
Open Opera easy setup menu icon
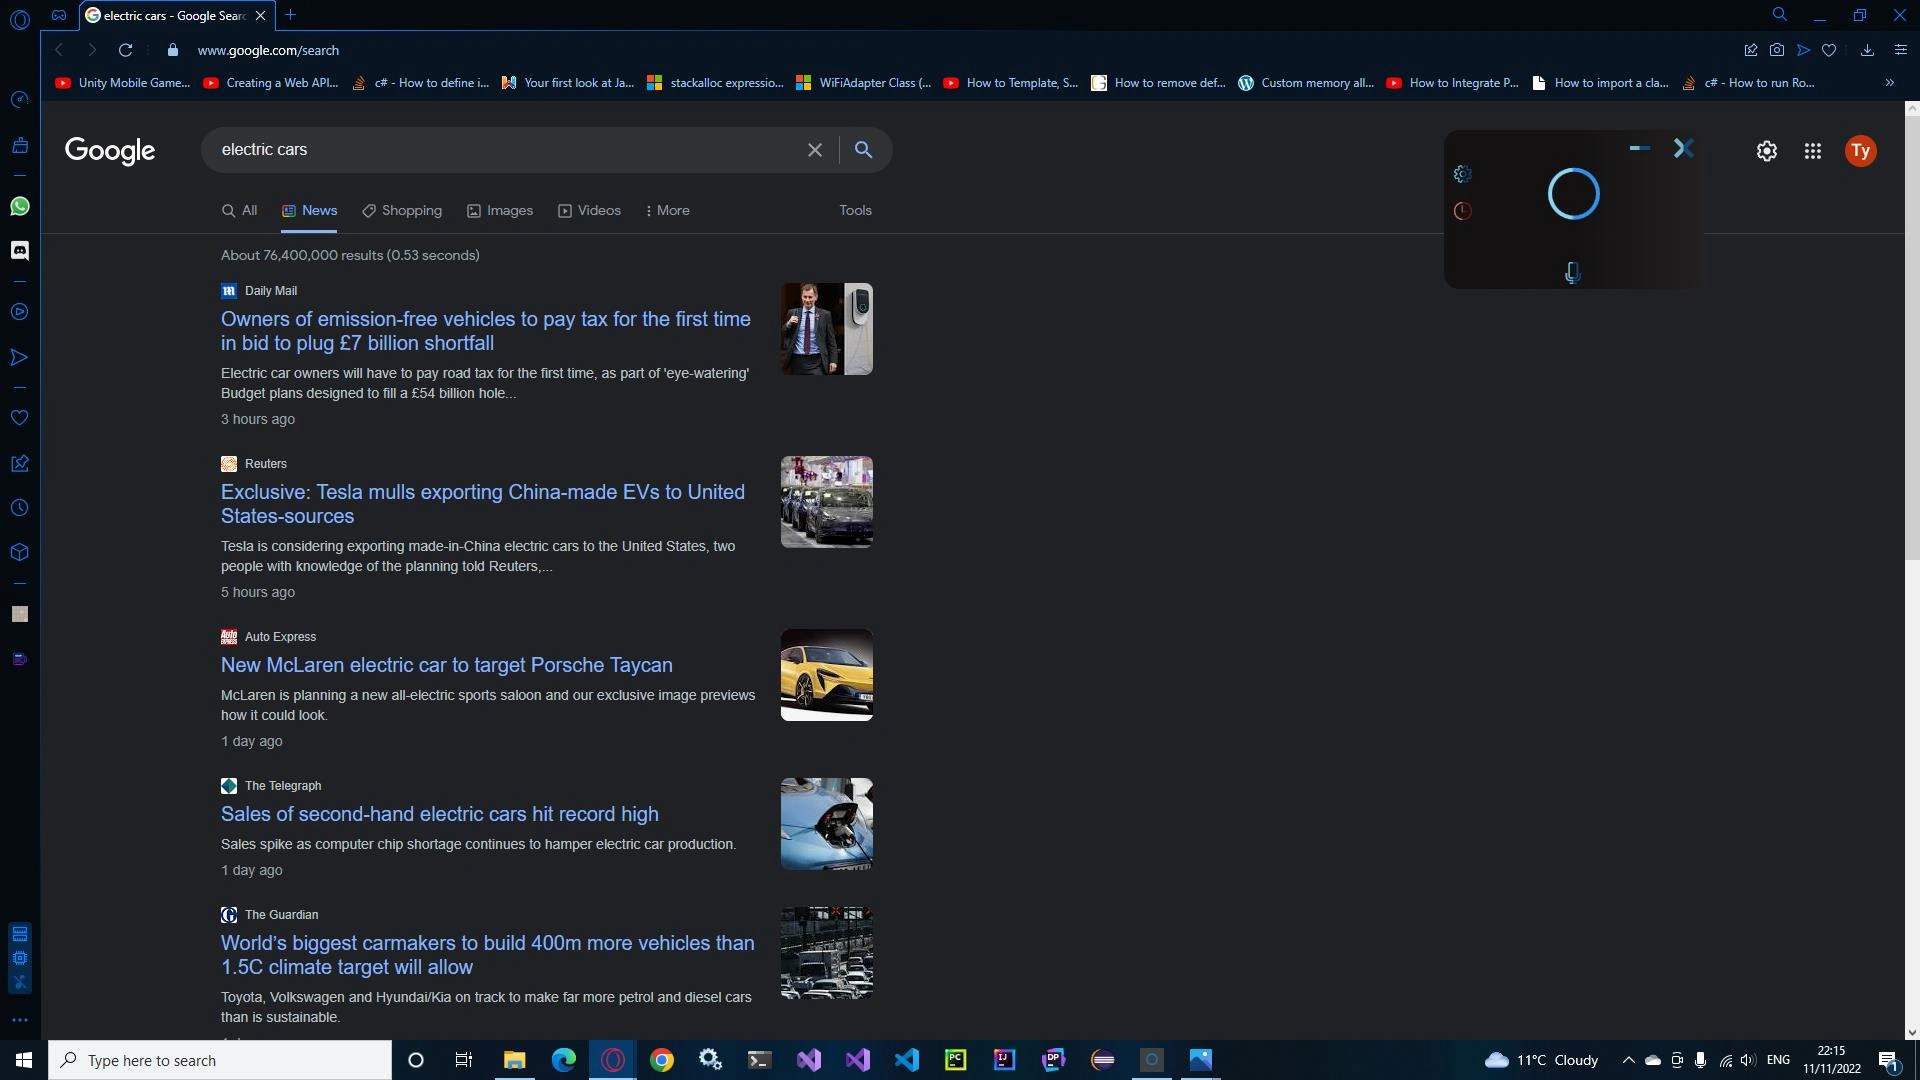tap(1901, 50)
